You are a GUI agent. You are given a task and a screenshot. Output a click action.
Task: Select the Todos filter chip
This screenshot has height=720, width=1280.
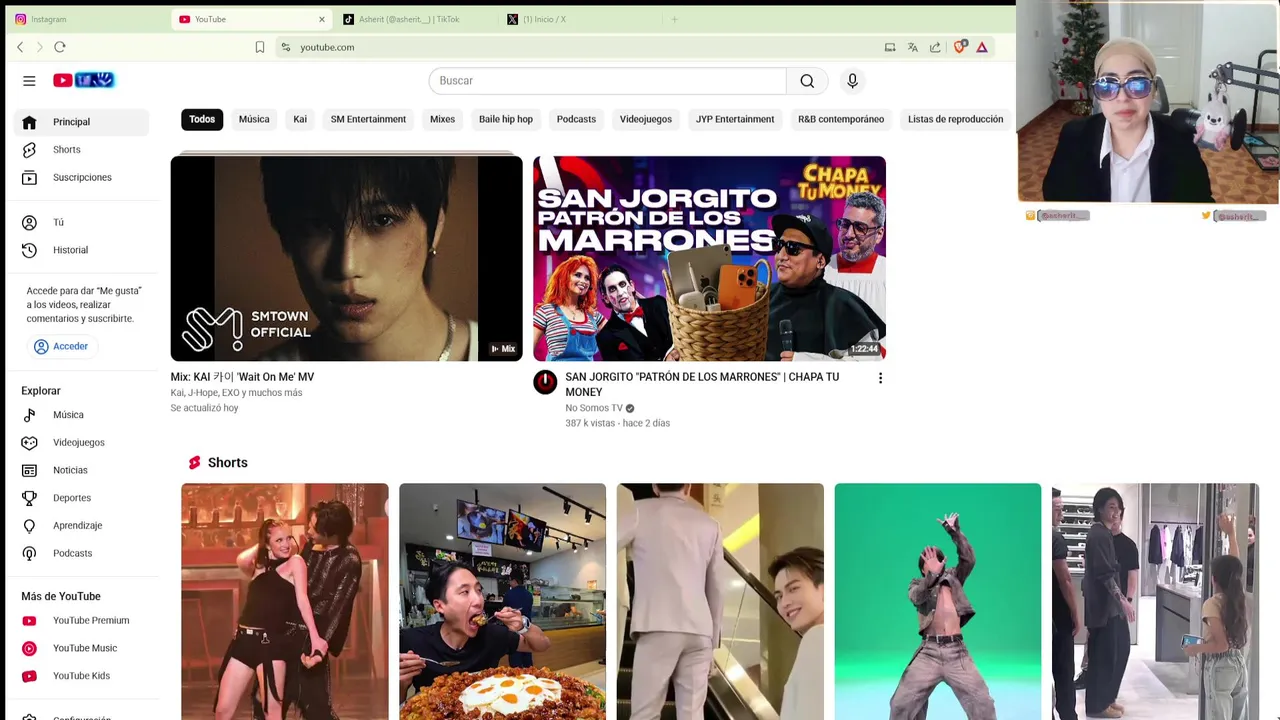pyautogui.click(x=202, y=119)
